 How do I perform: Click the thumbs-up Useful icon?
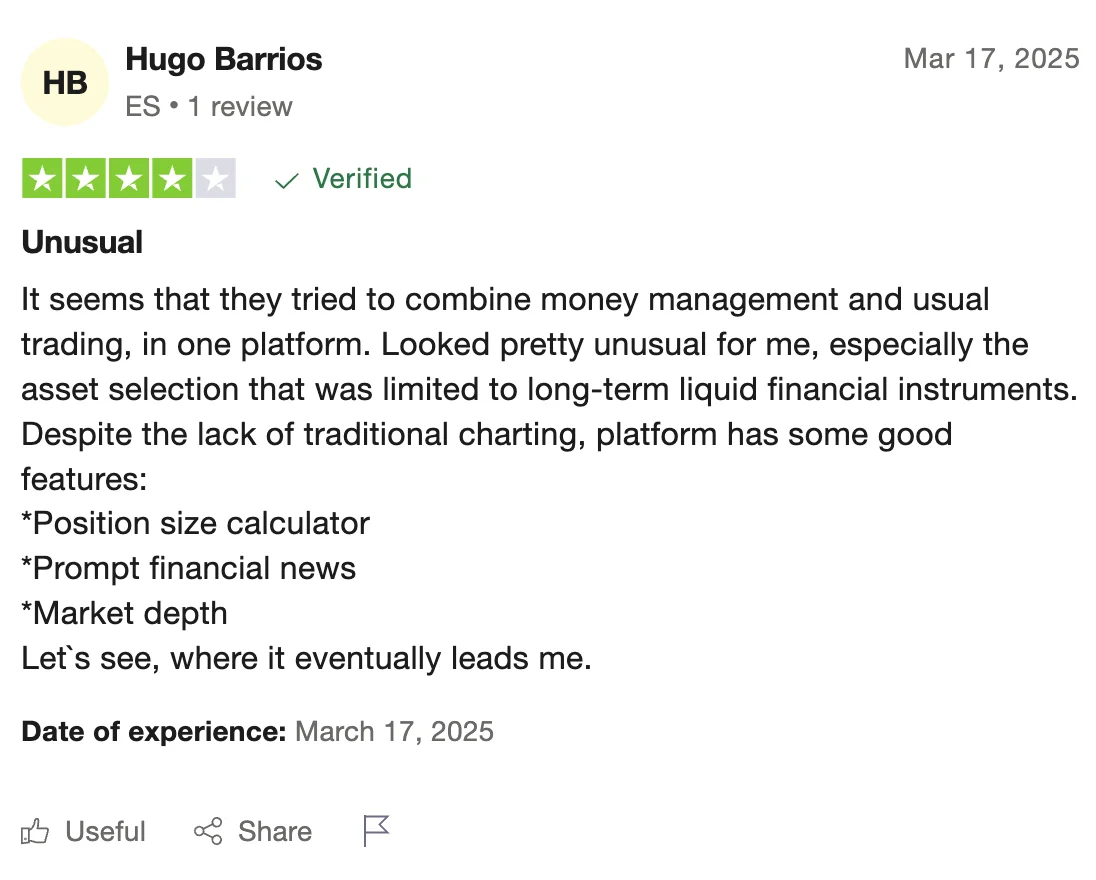pyautogui.click(x=35, y=831)
